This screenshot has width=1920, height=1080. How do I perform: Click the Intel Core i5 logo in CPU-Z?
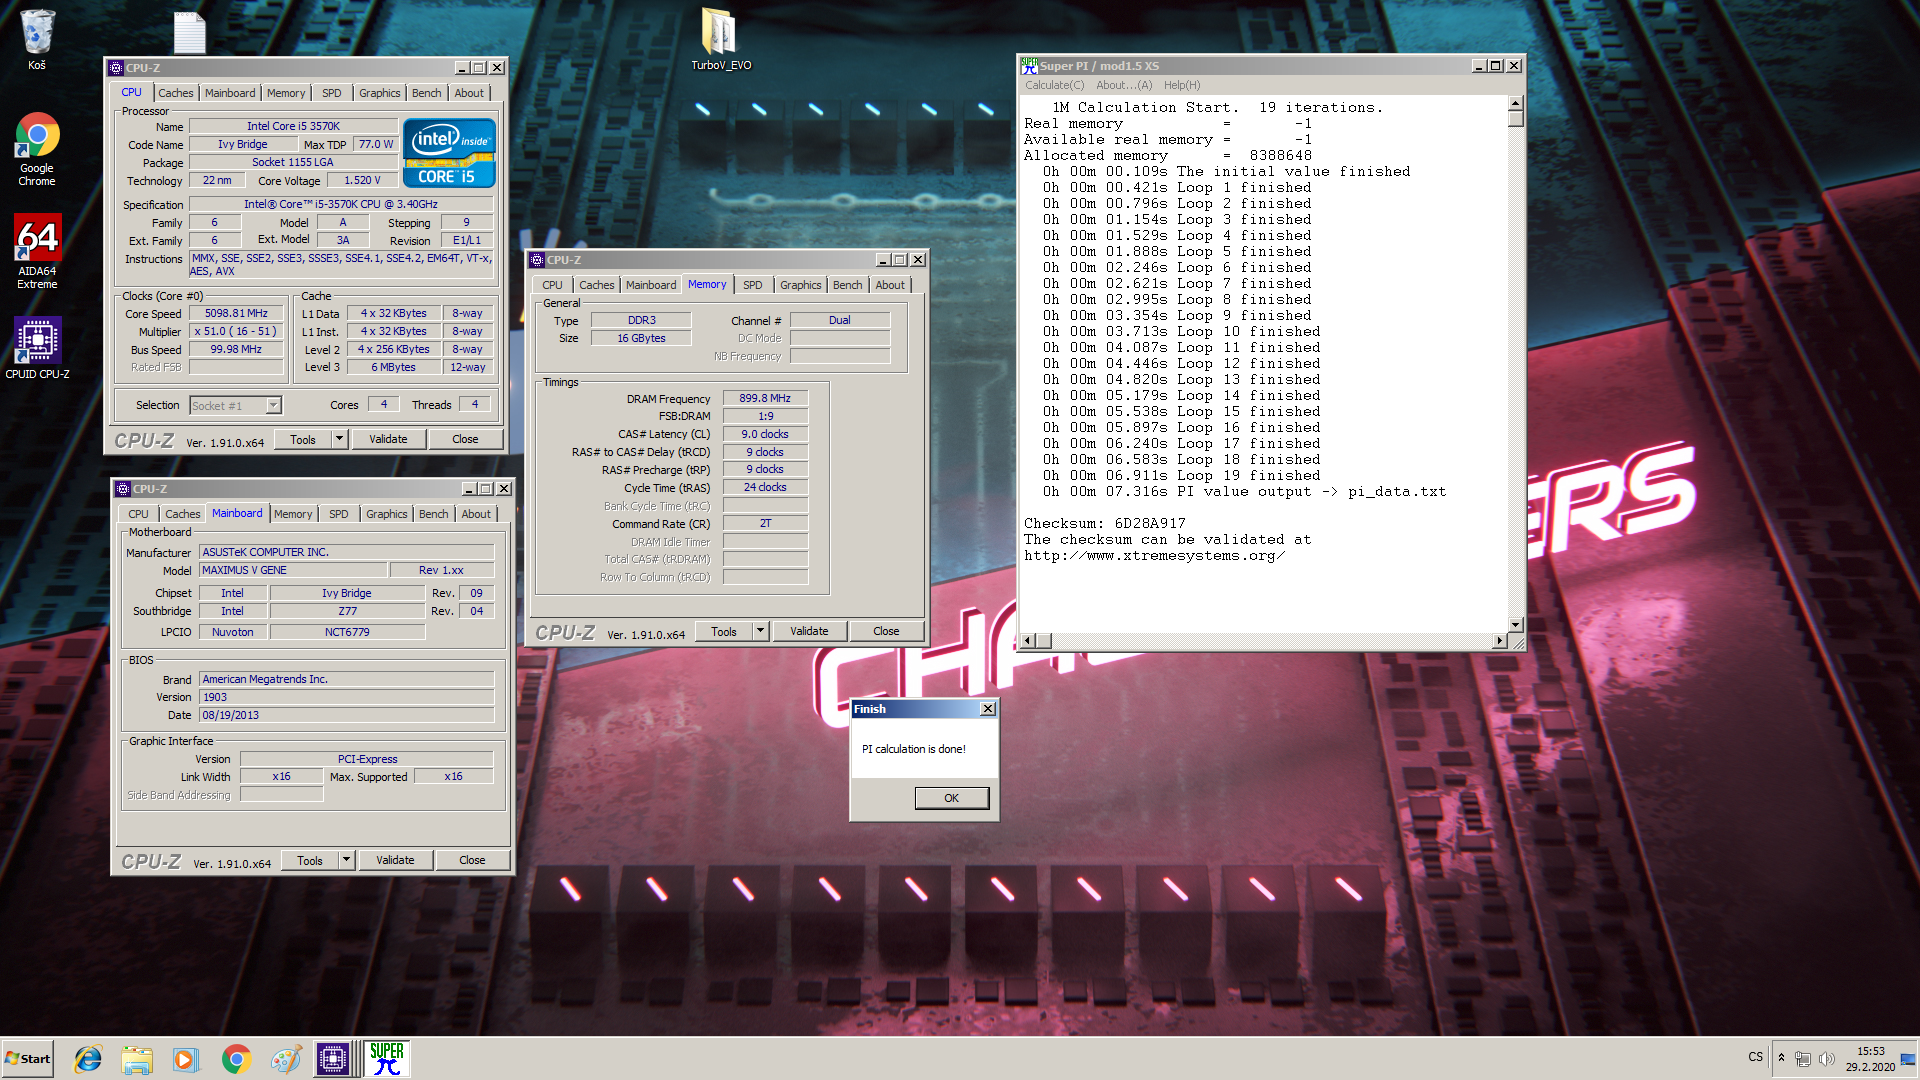point(449,153)
